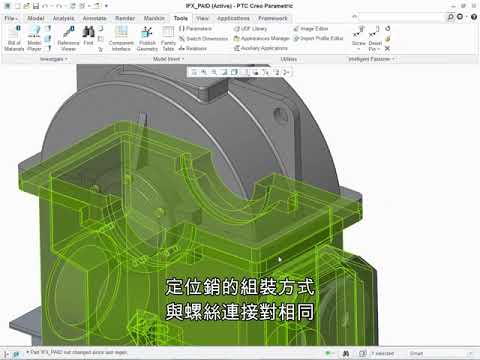Open the Bill of Materials tool
Screen dimensions: 480x360
14,38
